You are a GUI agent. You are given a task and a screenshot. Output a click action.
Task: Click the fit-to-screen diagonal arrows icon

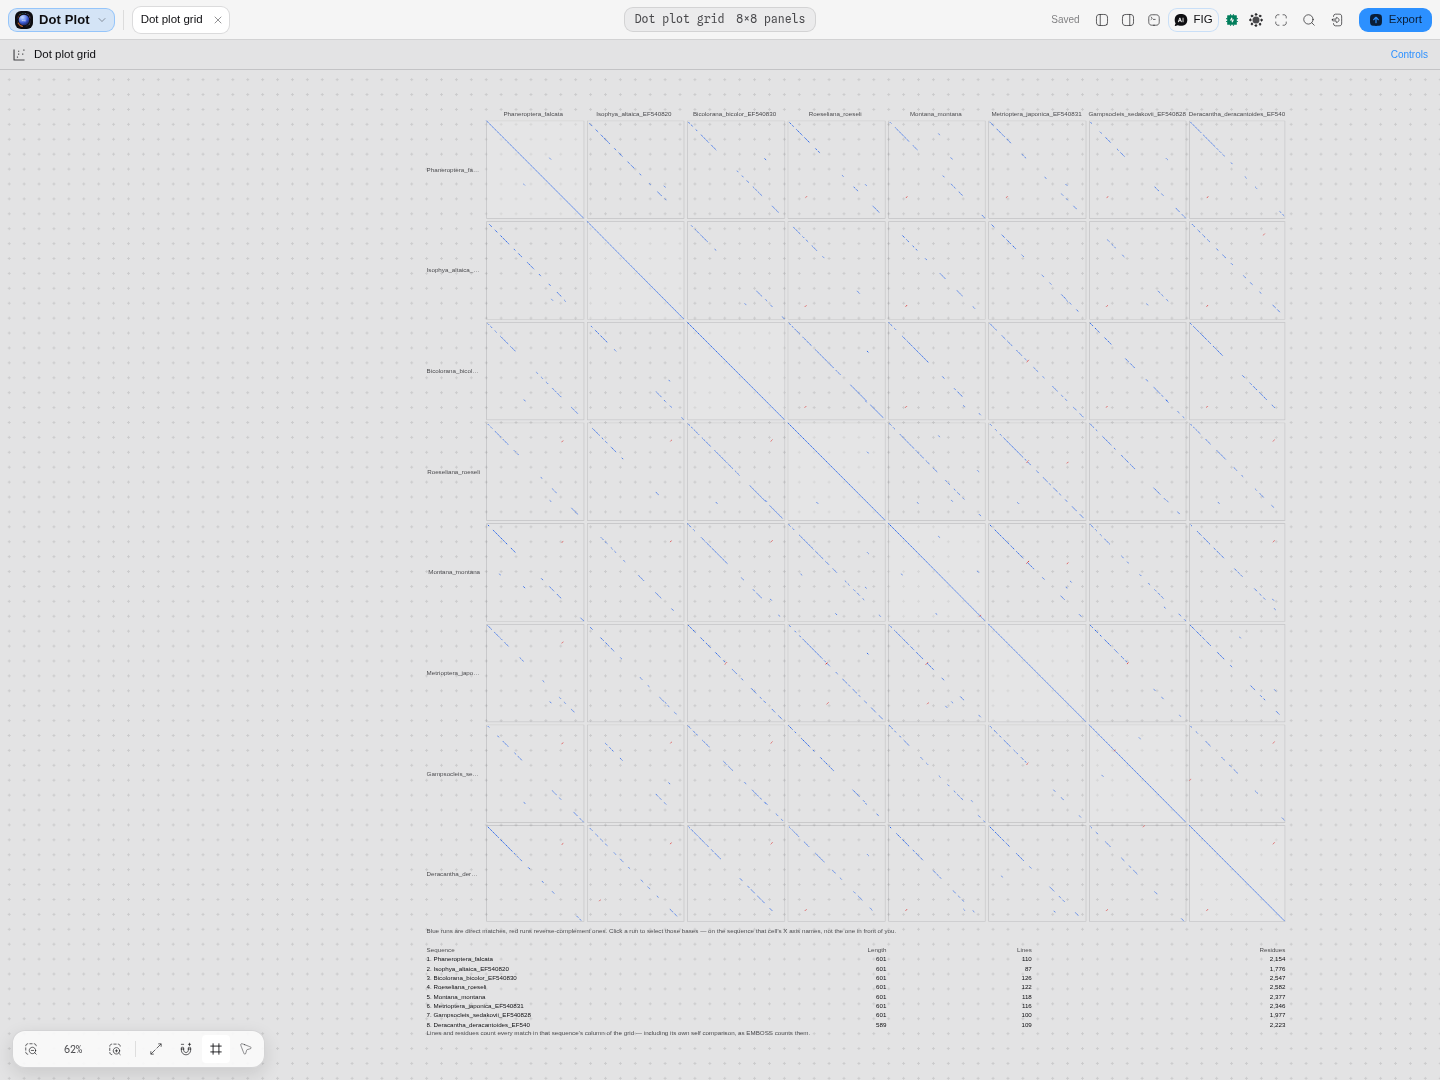[x=156, y=1049]
